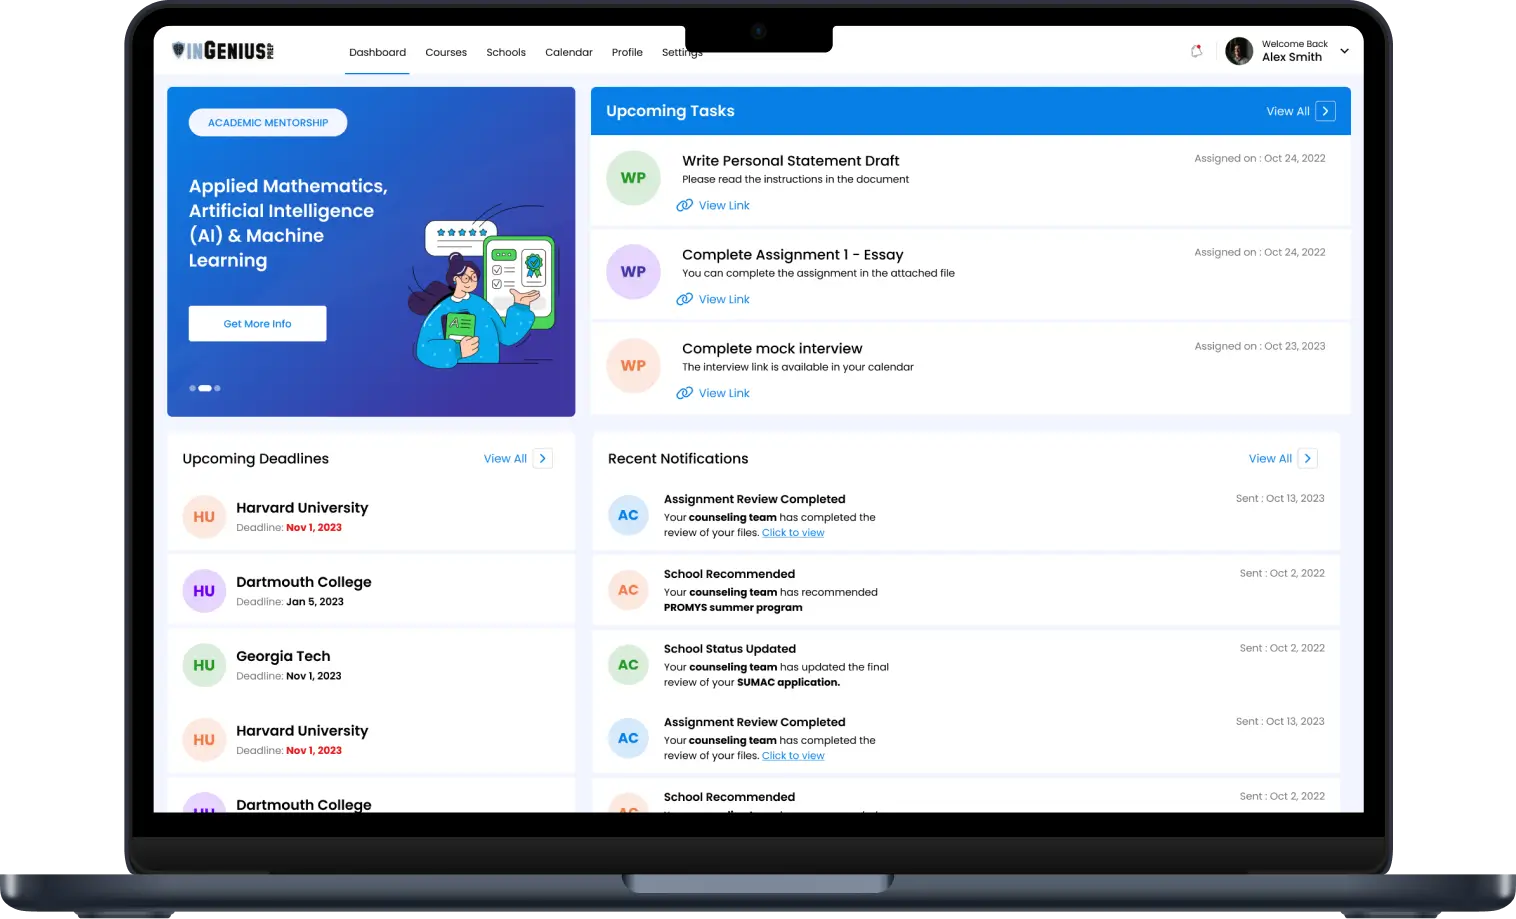
Task: Click the notification bell icon
Action: coord(1196,51)
